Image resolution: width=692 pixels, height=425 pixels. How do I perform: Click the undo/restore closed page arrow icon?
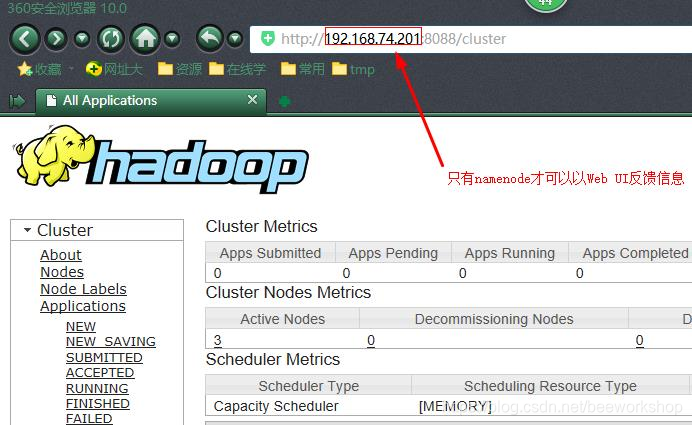pos(210,39)
